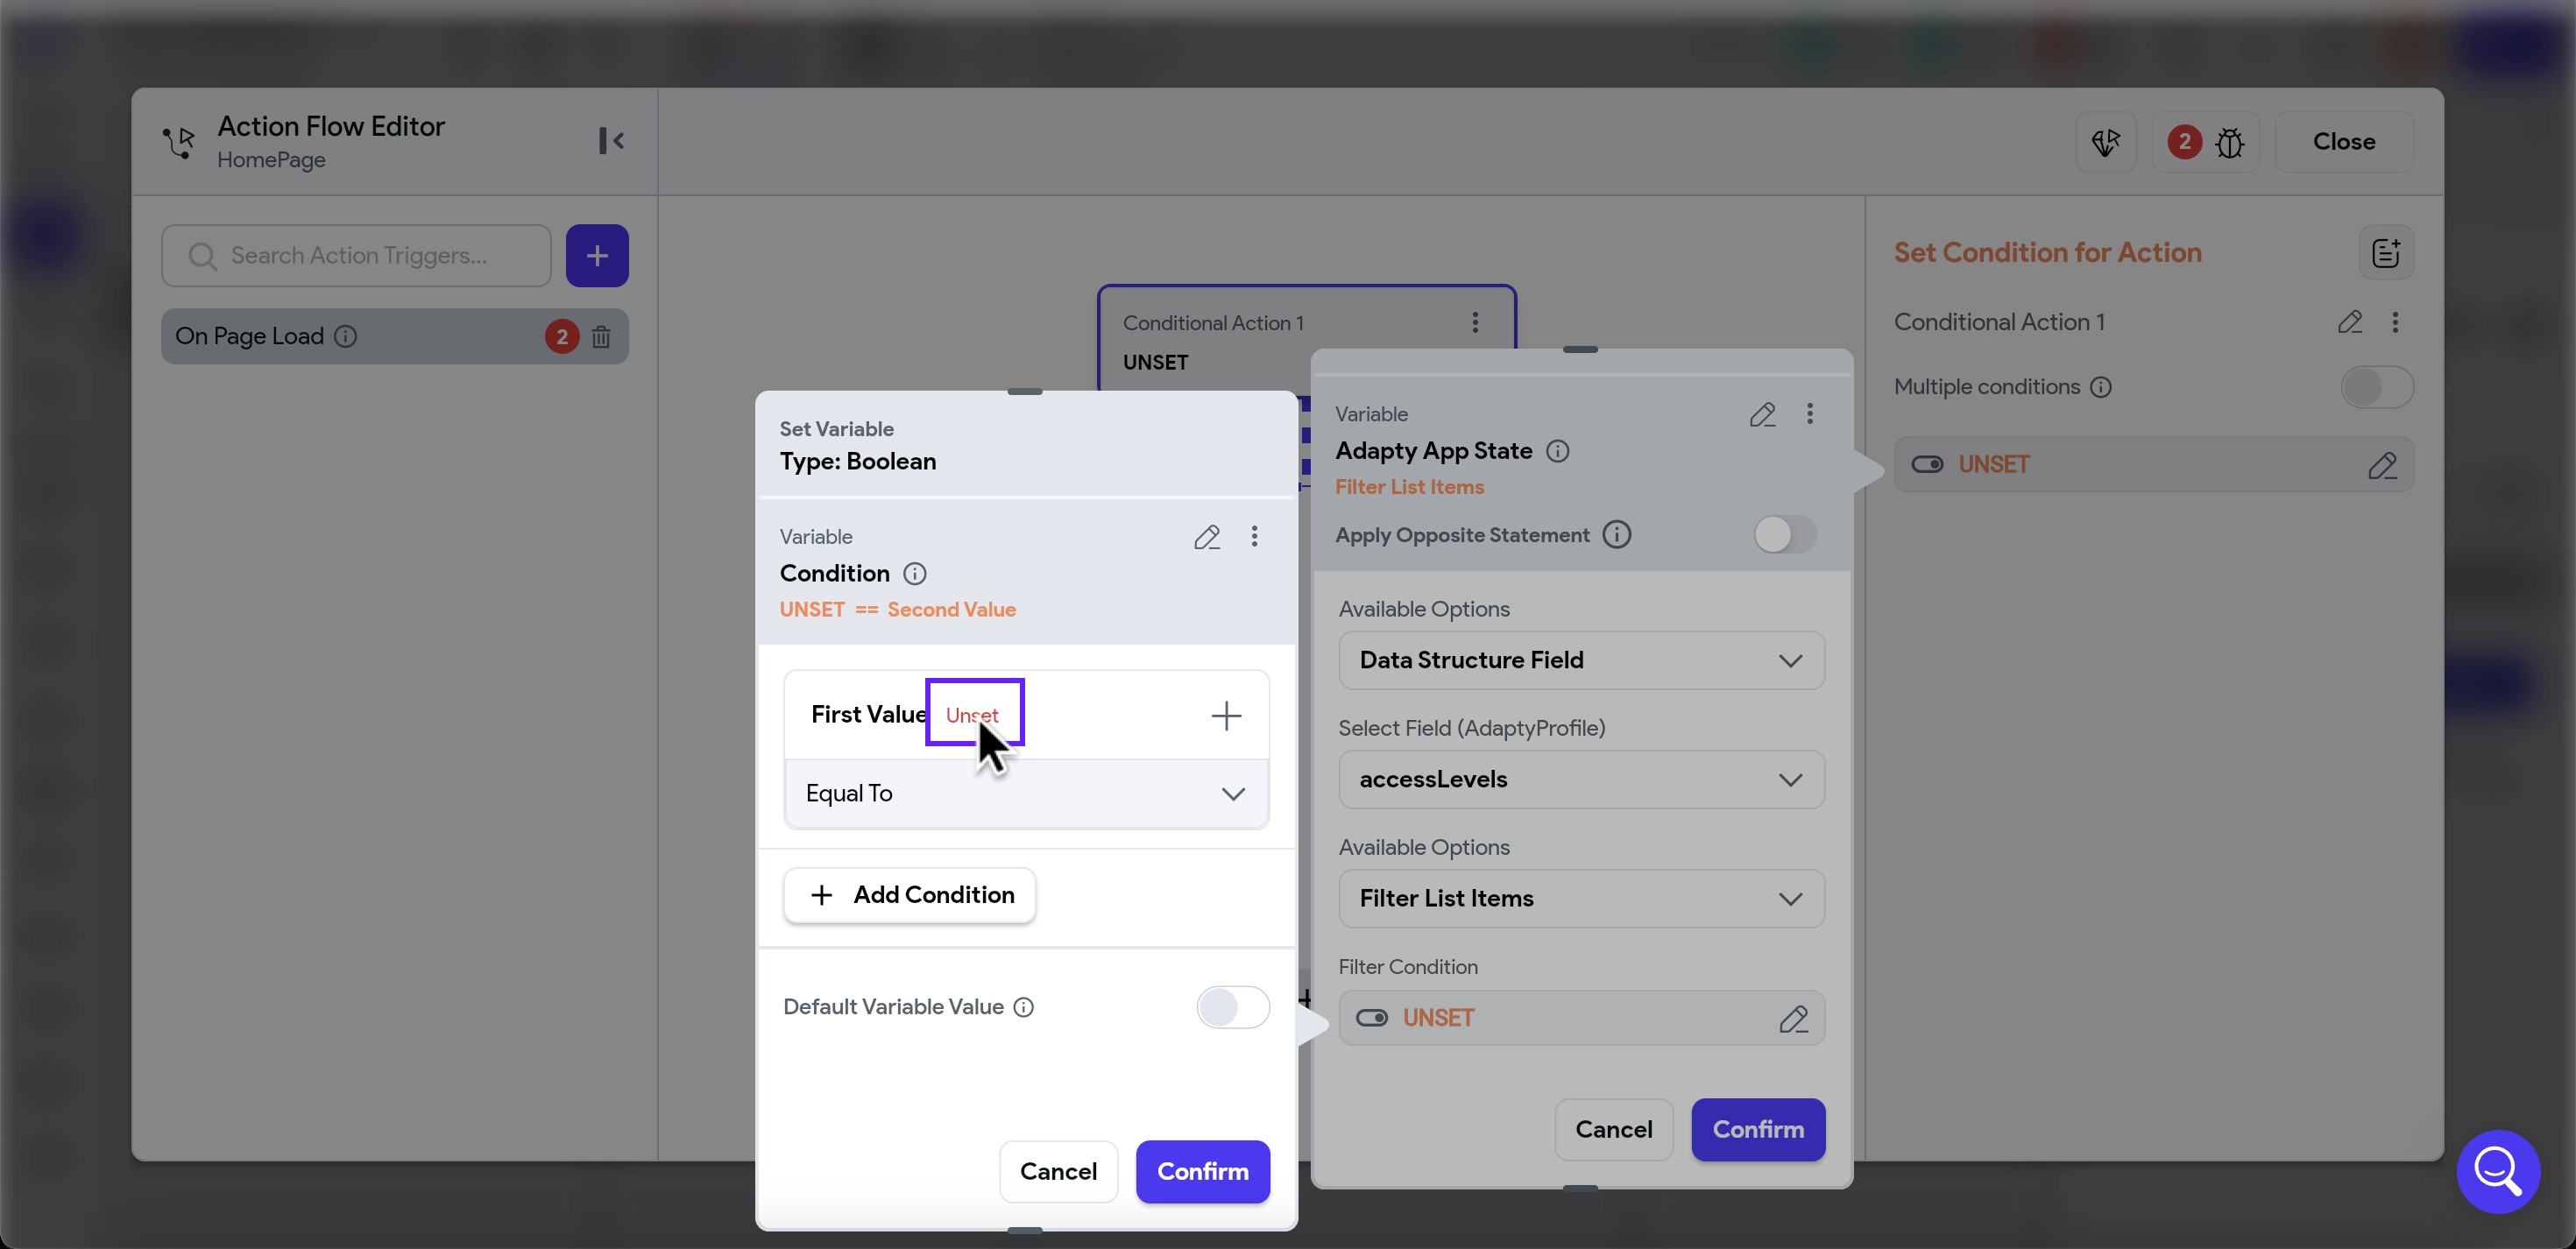2576x1249 pixels.
Task: Open the help search bubble
Action: pos(2497,1171)
